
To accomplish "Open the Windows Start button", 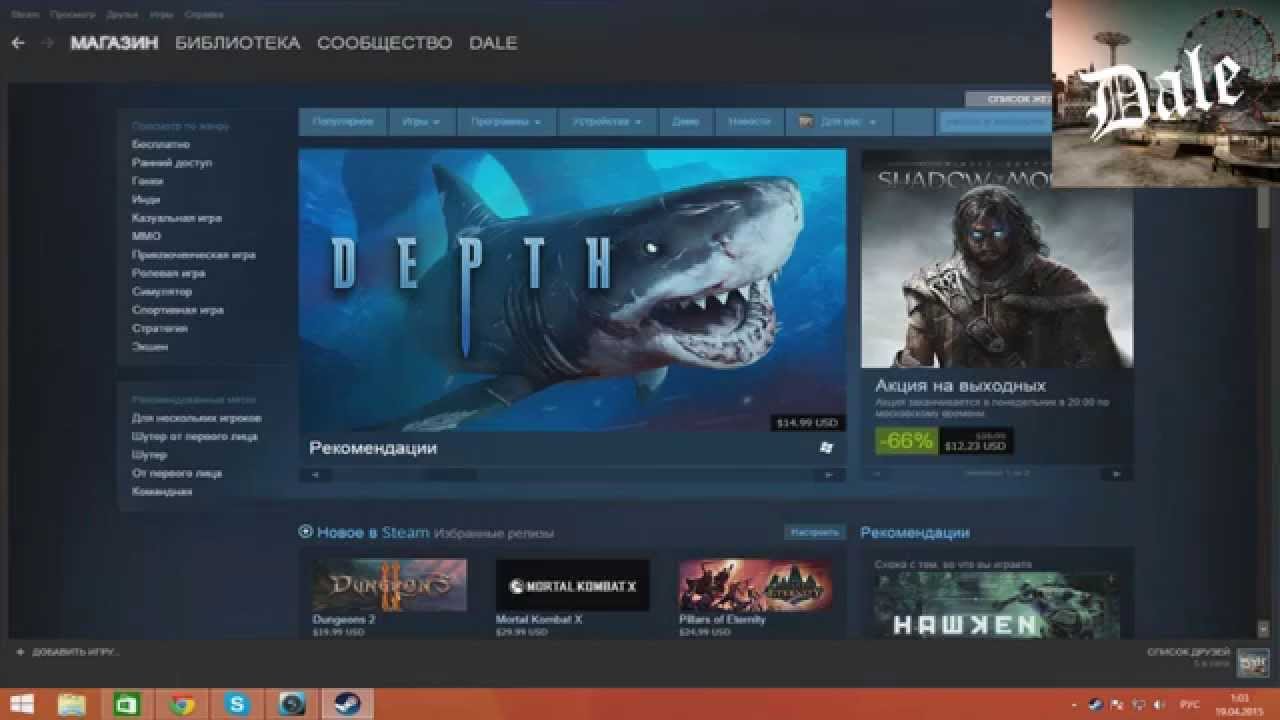I will (22, 704).
